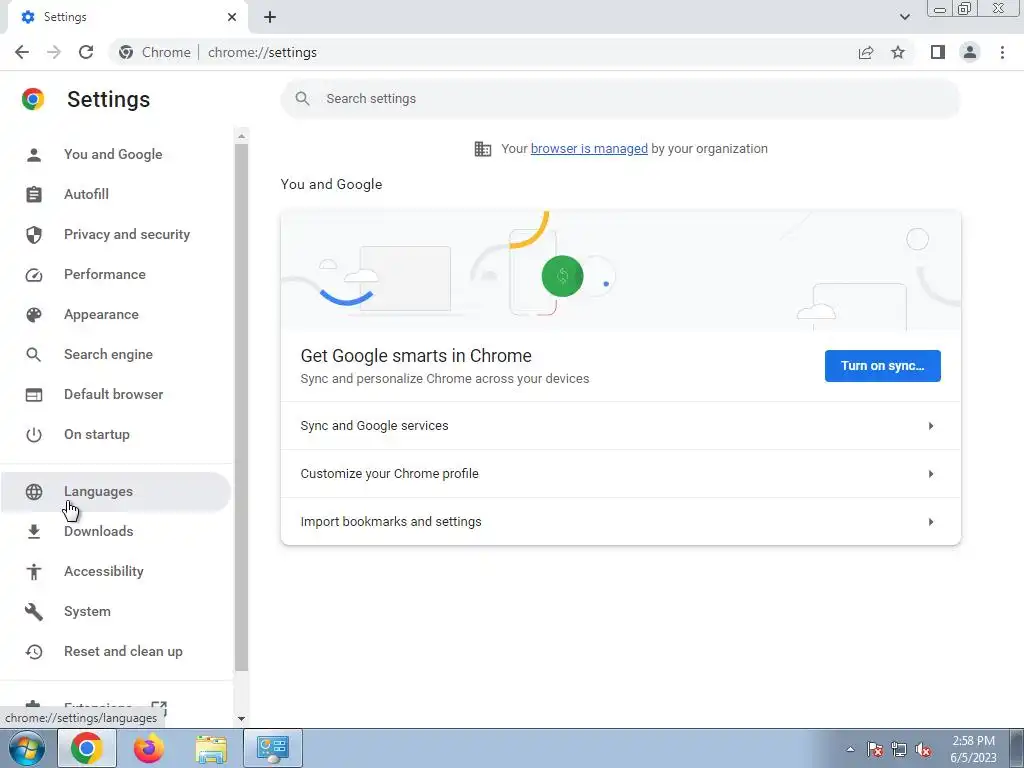This screenshot has height=768, width=1024.
Task: Open the 'browser is managed' link
Action: coord(589,149)
